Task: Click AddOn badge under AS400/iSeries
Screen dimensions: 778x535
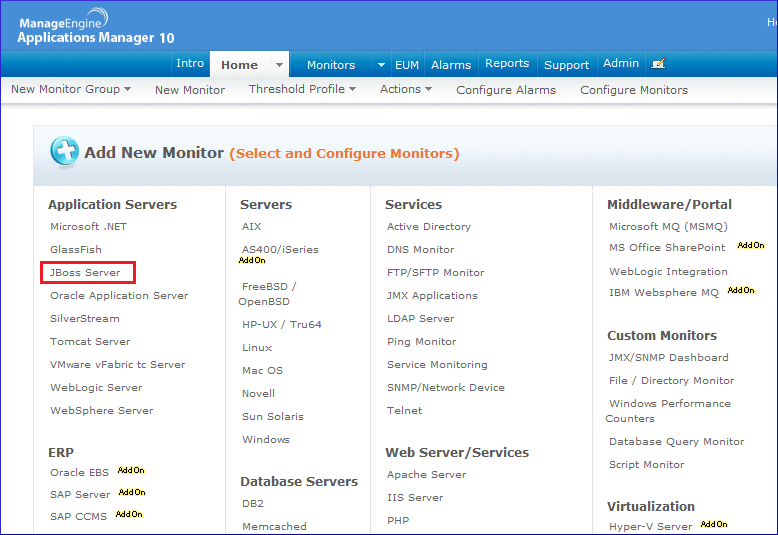Action: pos(252,261)
